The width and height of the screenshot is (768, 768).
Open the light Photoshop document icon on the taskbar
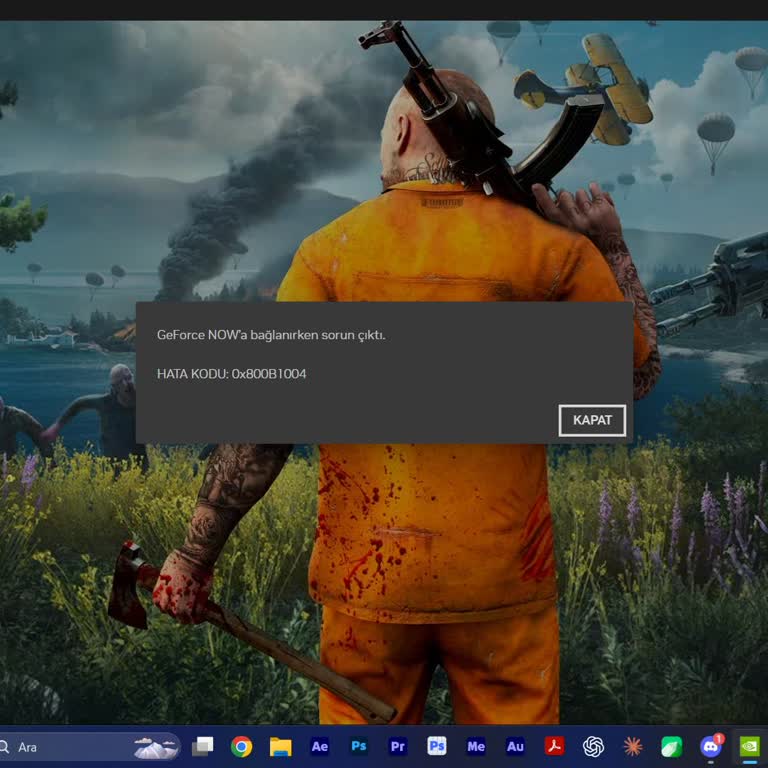point(436,746)
